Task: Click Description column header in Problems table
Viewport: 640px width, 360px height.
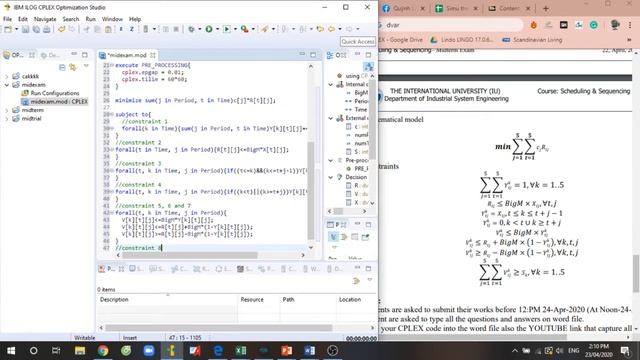Action: click(x=167, y=300)
